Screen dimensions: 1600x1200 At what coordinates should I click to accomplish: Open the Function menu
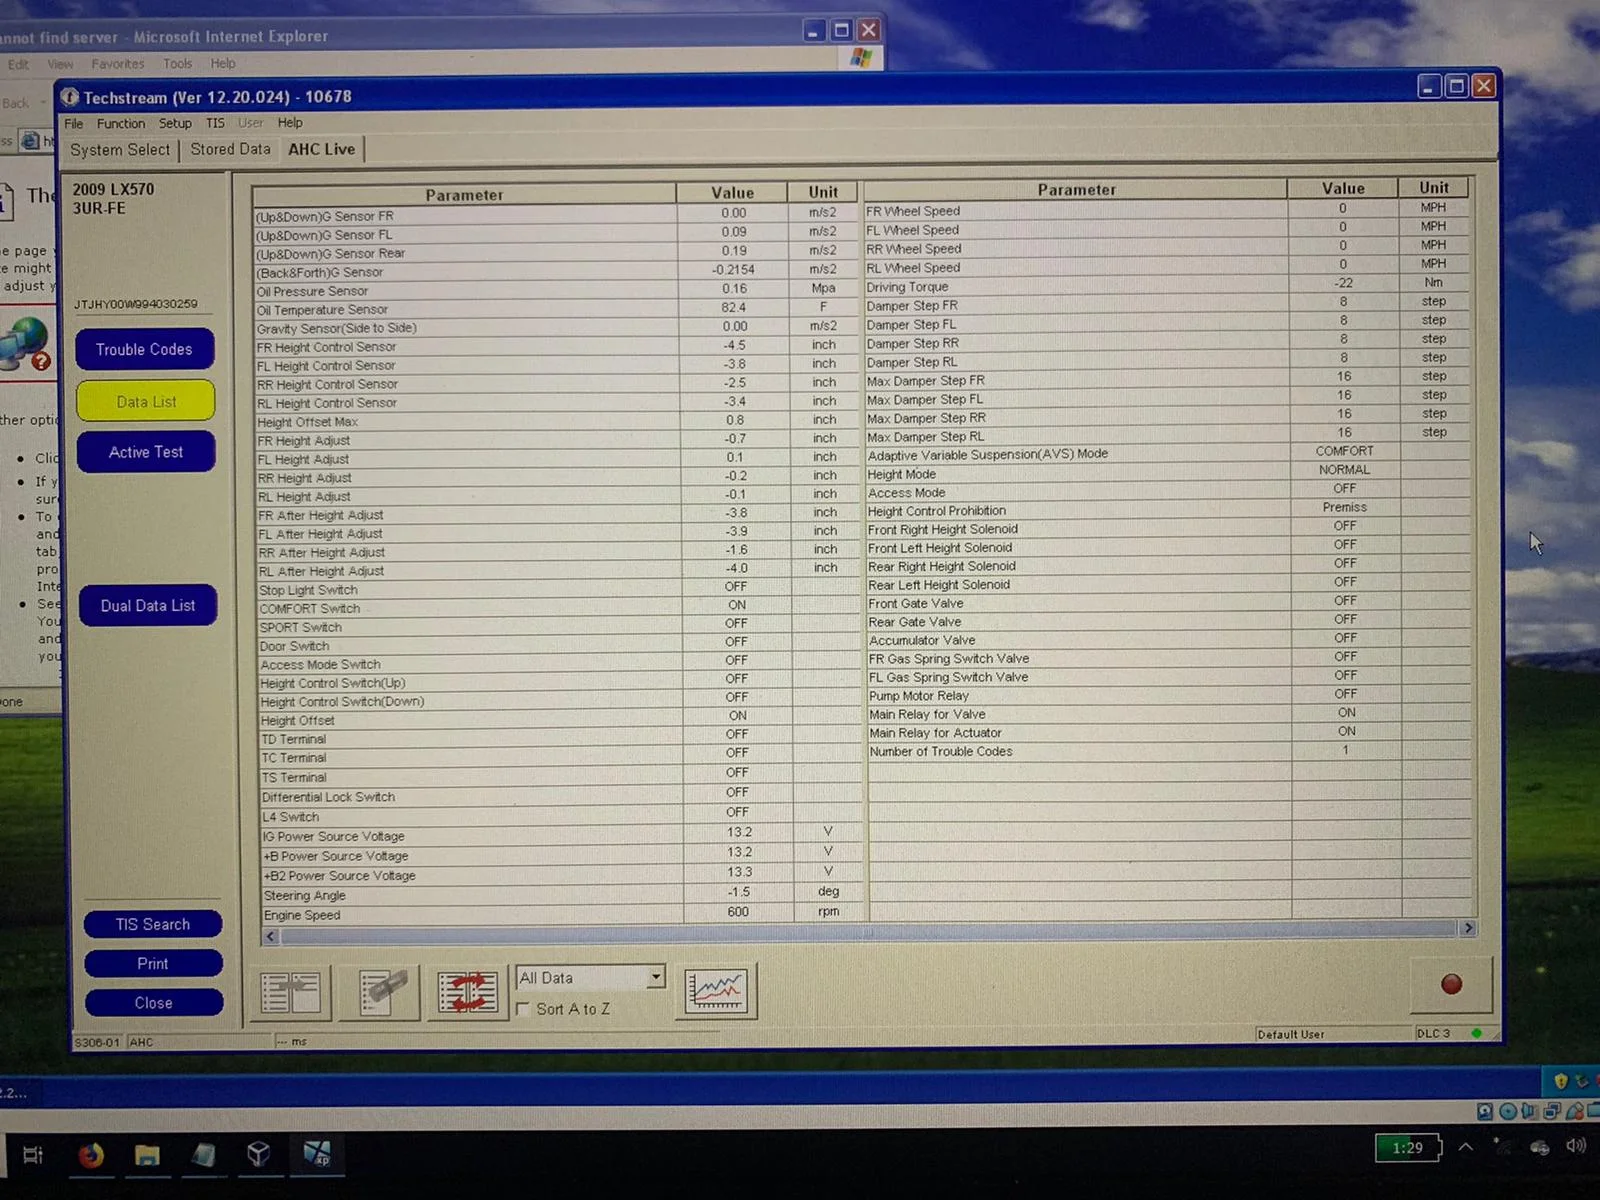(121, 124)
